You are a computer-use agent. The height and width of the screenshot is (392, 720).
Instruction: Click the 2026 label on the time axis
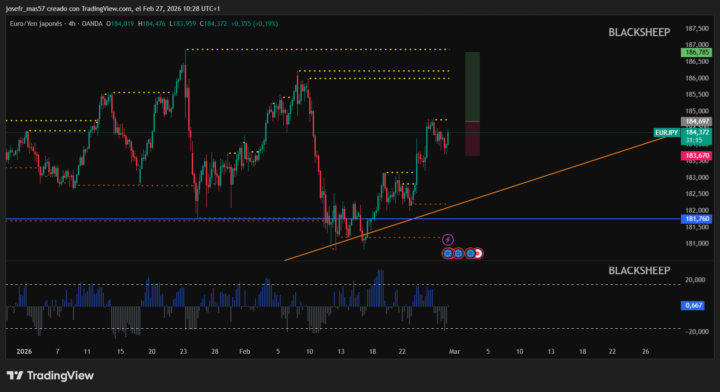24,351
